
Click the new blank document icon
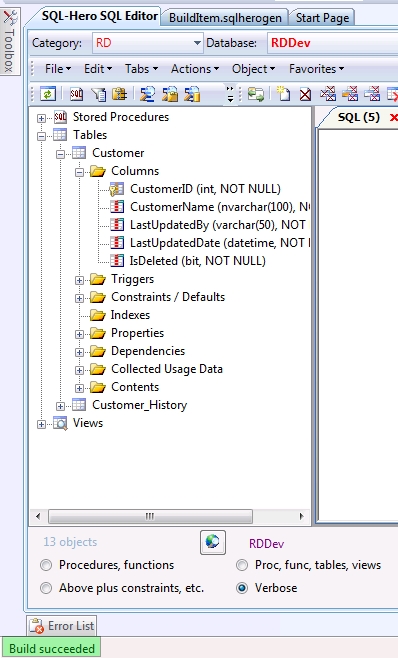tap(283, 94)
